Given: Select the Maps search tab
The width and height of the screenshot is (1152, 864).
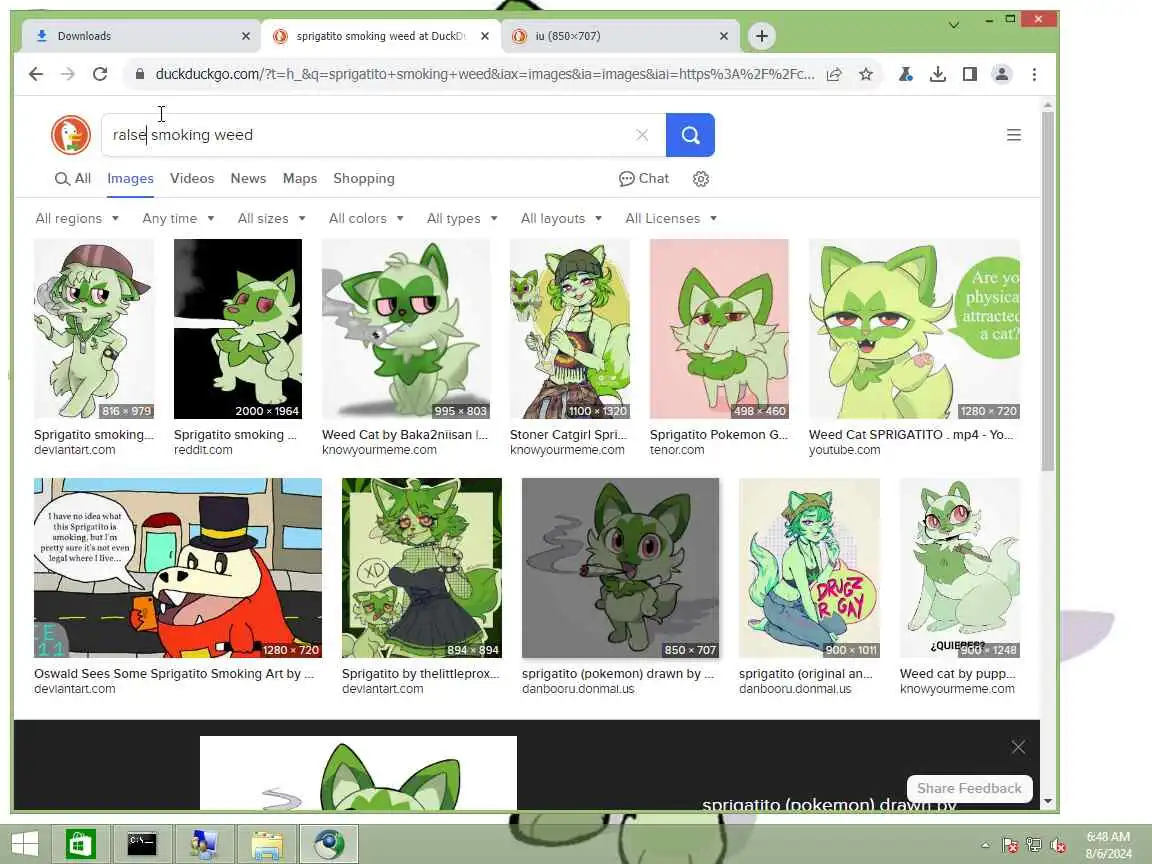Looking at the screenshot, I should (x=300, y=179).
